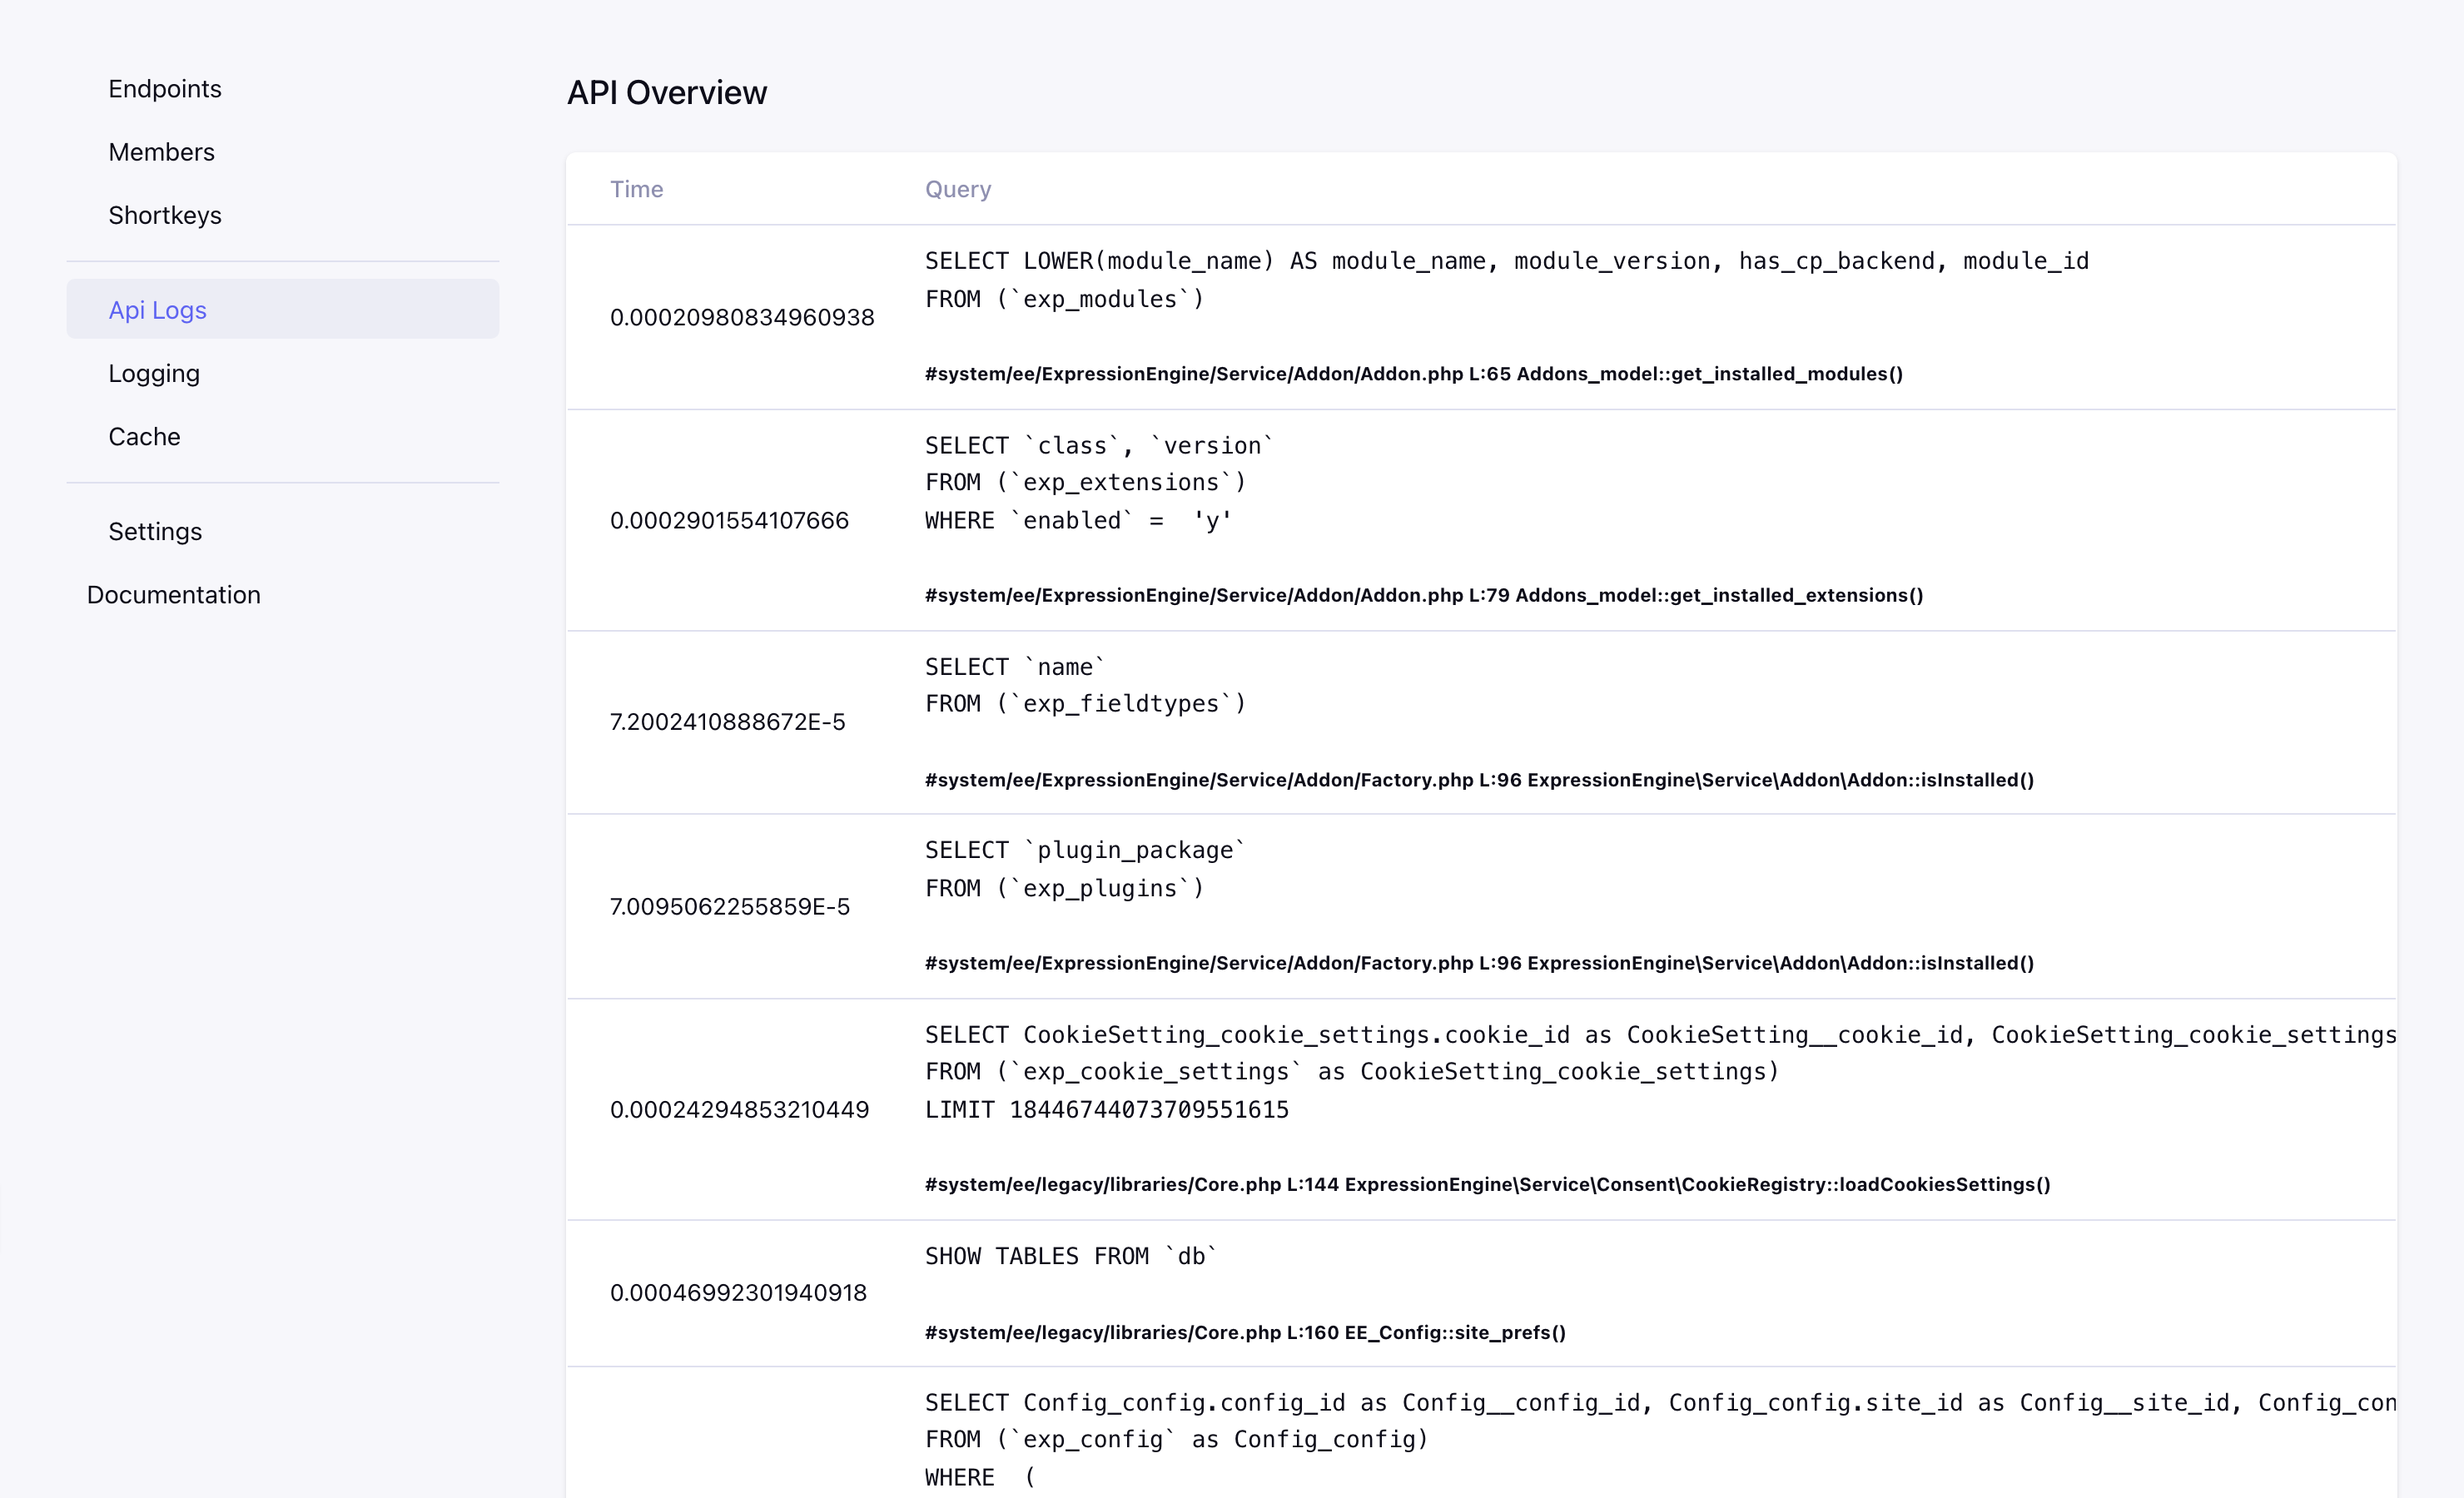This screenshot has height=1498, width=2464.
Task: Go to the Members section
Action: (x=161, y=152)
